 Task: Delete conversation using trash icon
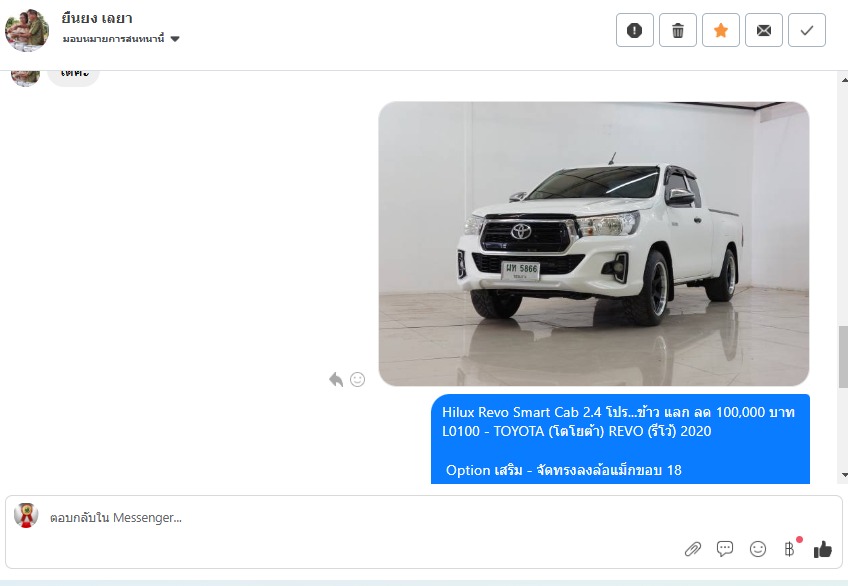click(x=678, y=30)
